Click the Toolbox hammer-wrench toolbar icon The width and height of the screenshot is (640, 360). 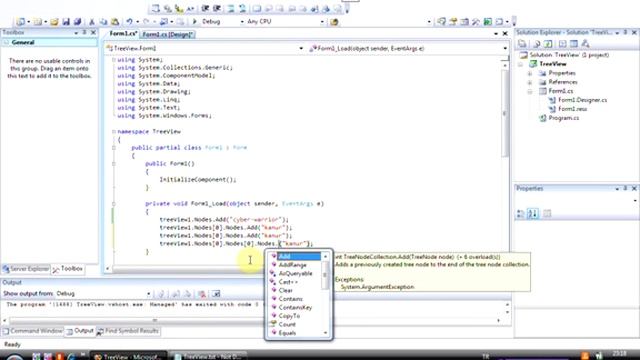[x=476, y=22]
